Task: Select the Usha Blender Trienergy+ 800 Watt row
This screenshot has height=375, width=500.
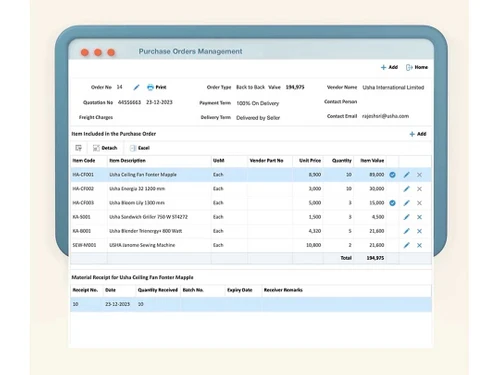Action: click(251, 231)
